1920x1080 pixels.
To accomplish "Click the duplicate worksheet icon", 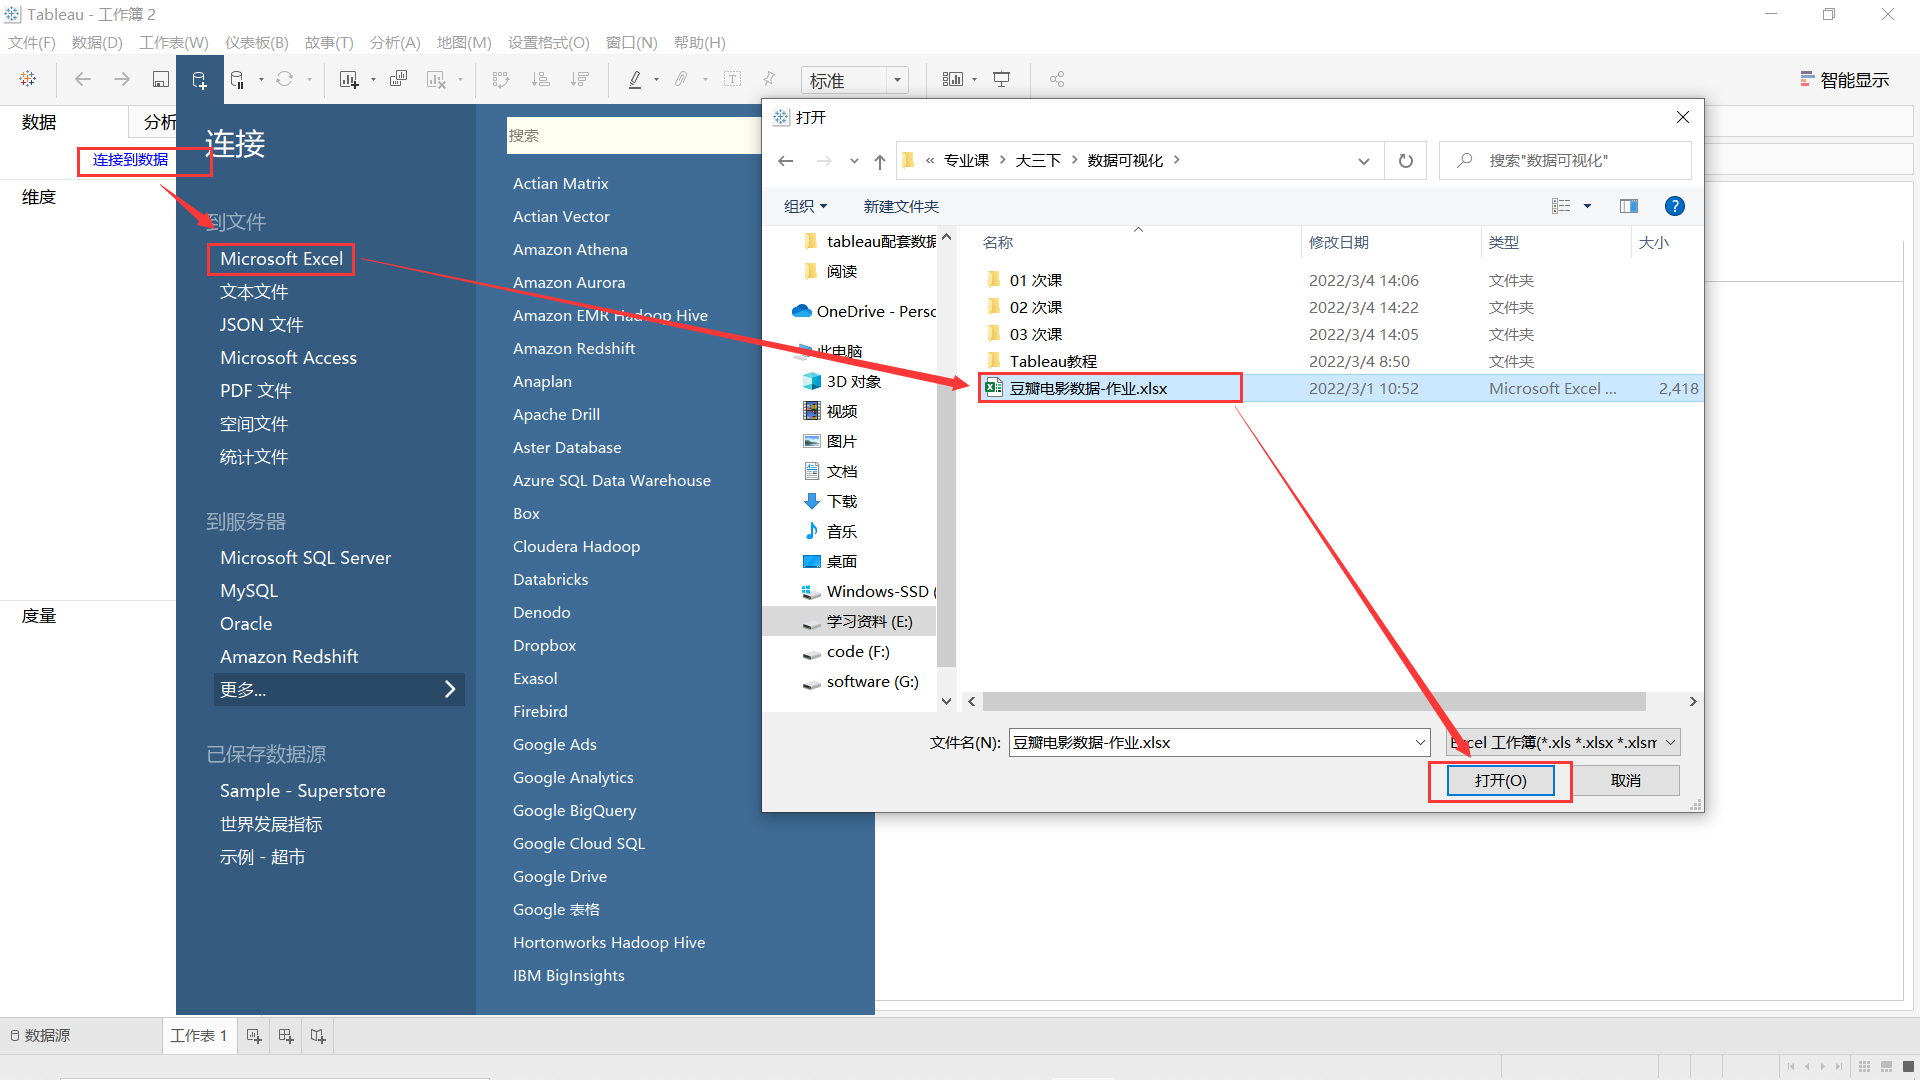I will [398, 79].
